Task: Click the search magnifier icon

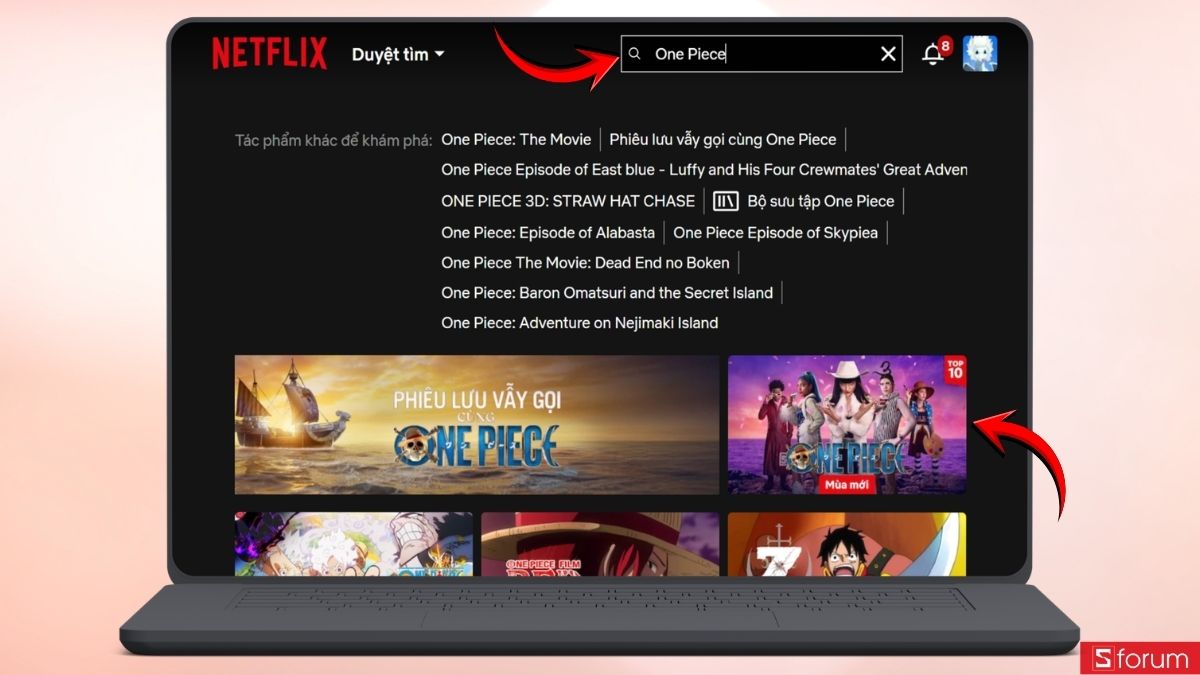Action: pos(634,54)
